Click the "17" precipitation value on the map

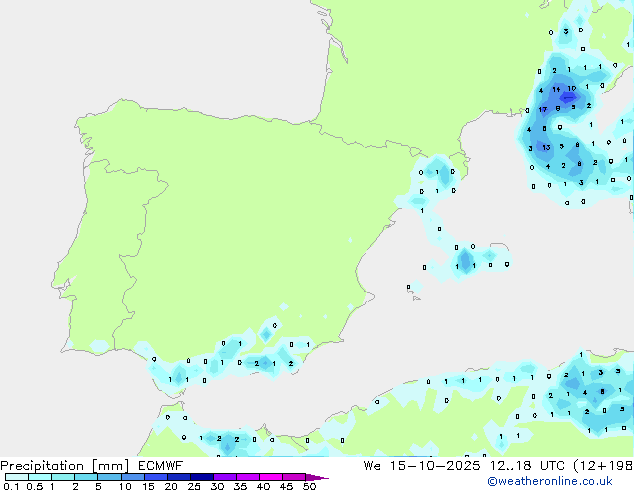tap(543, 110)
